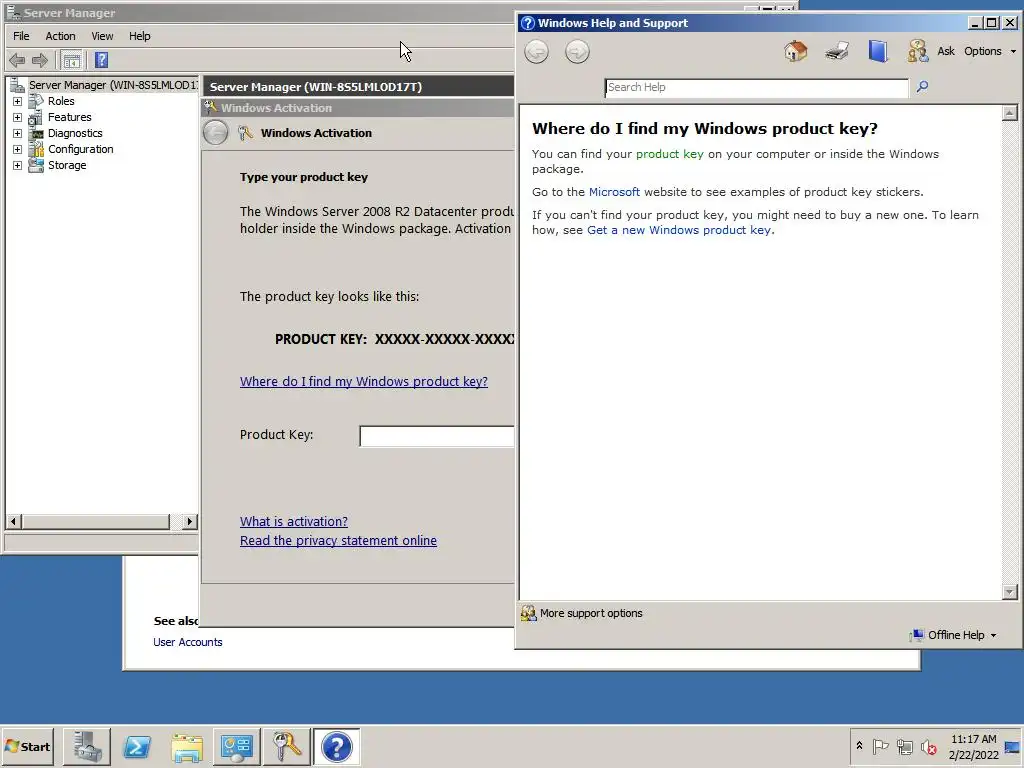Select Server Manager root tree node
Viewport: 1024px width, 768px height.
click(x=112, y=85)
